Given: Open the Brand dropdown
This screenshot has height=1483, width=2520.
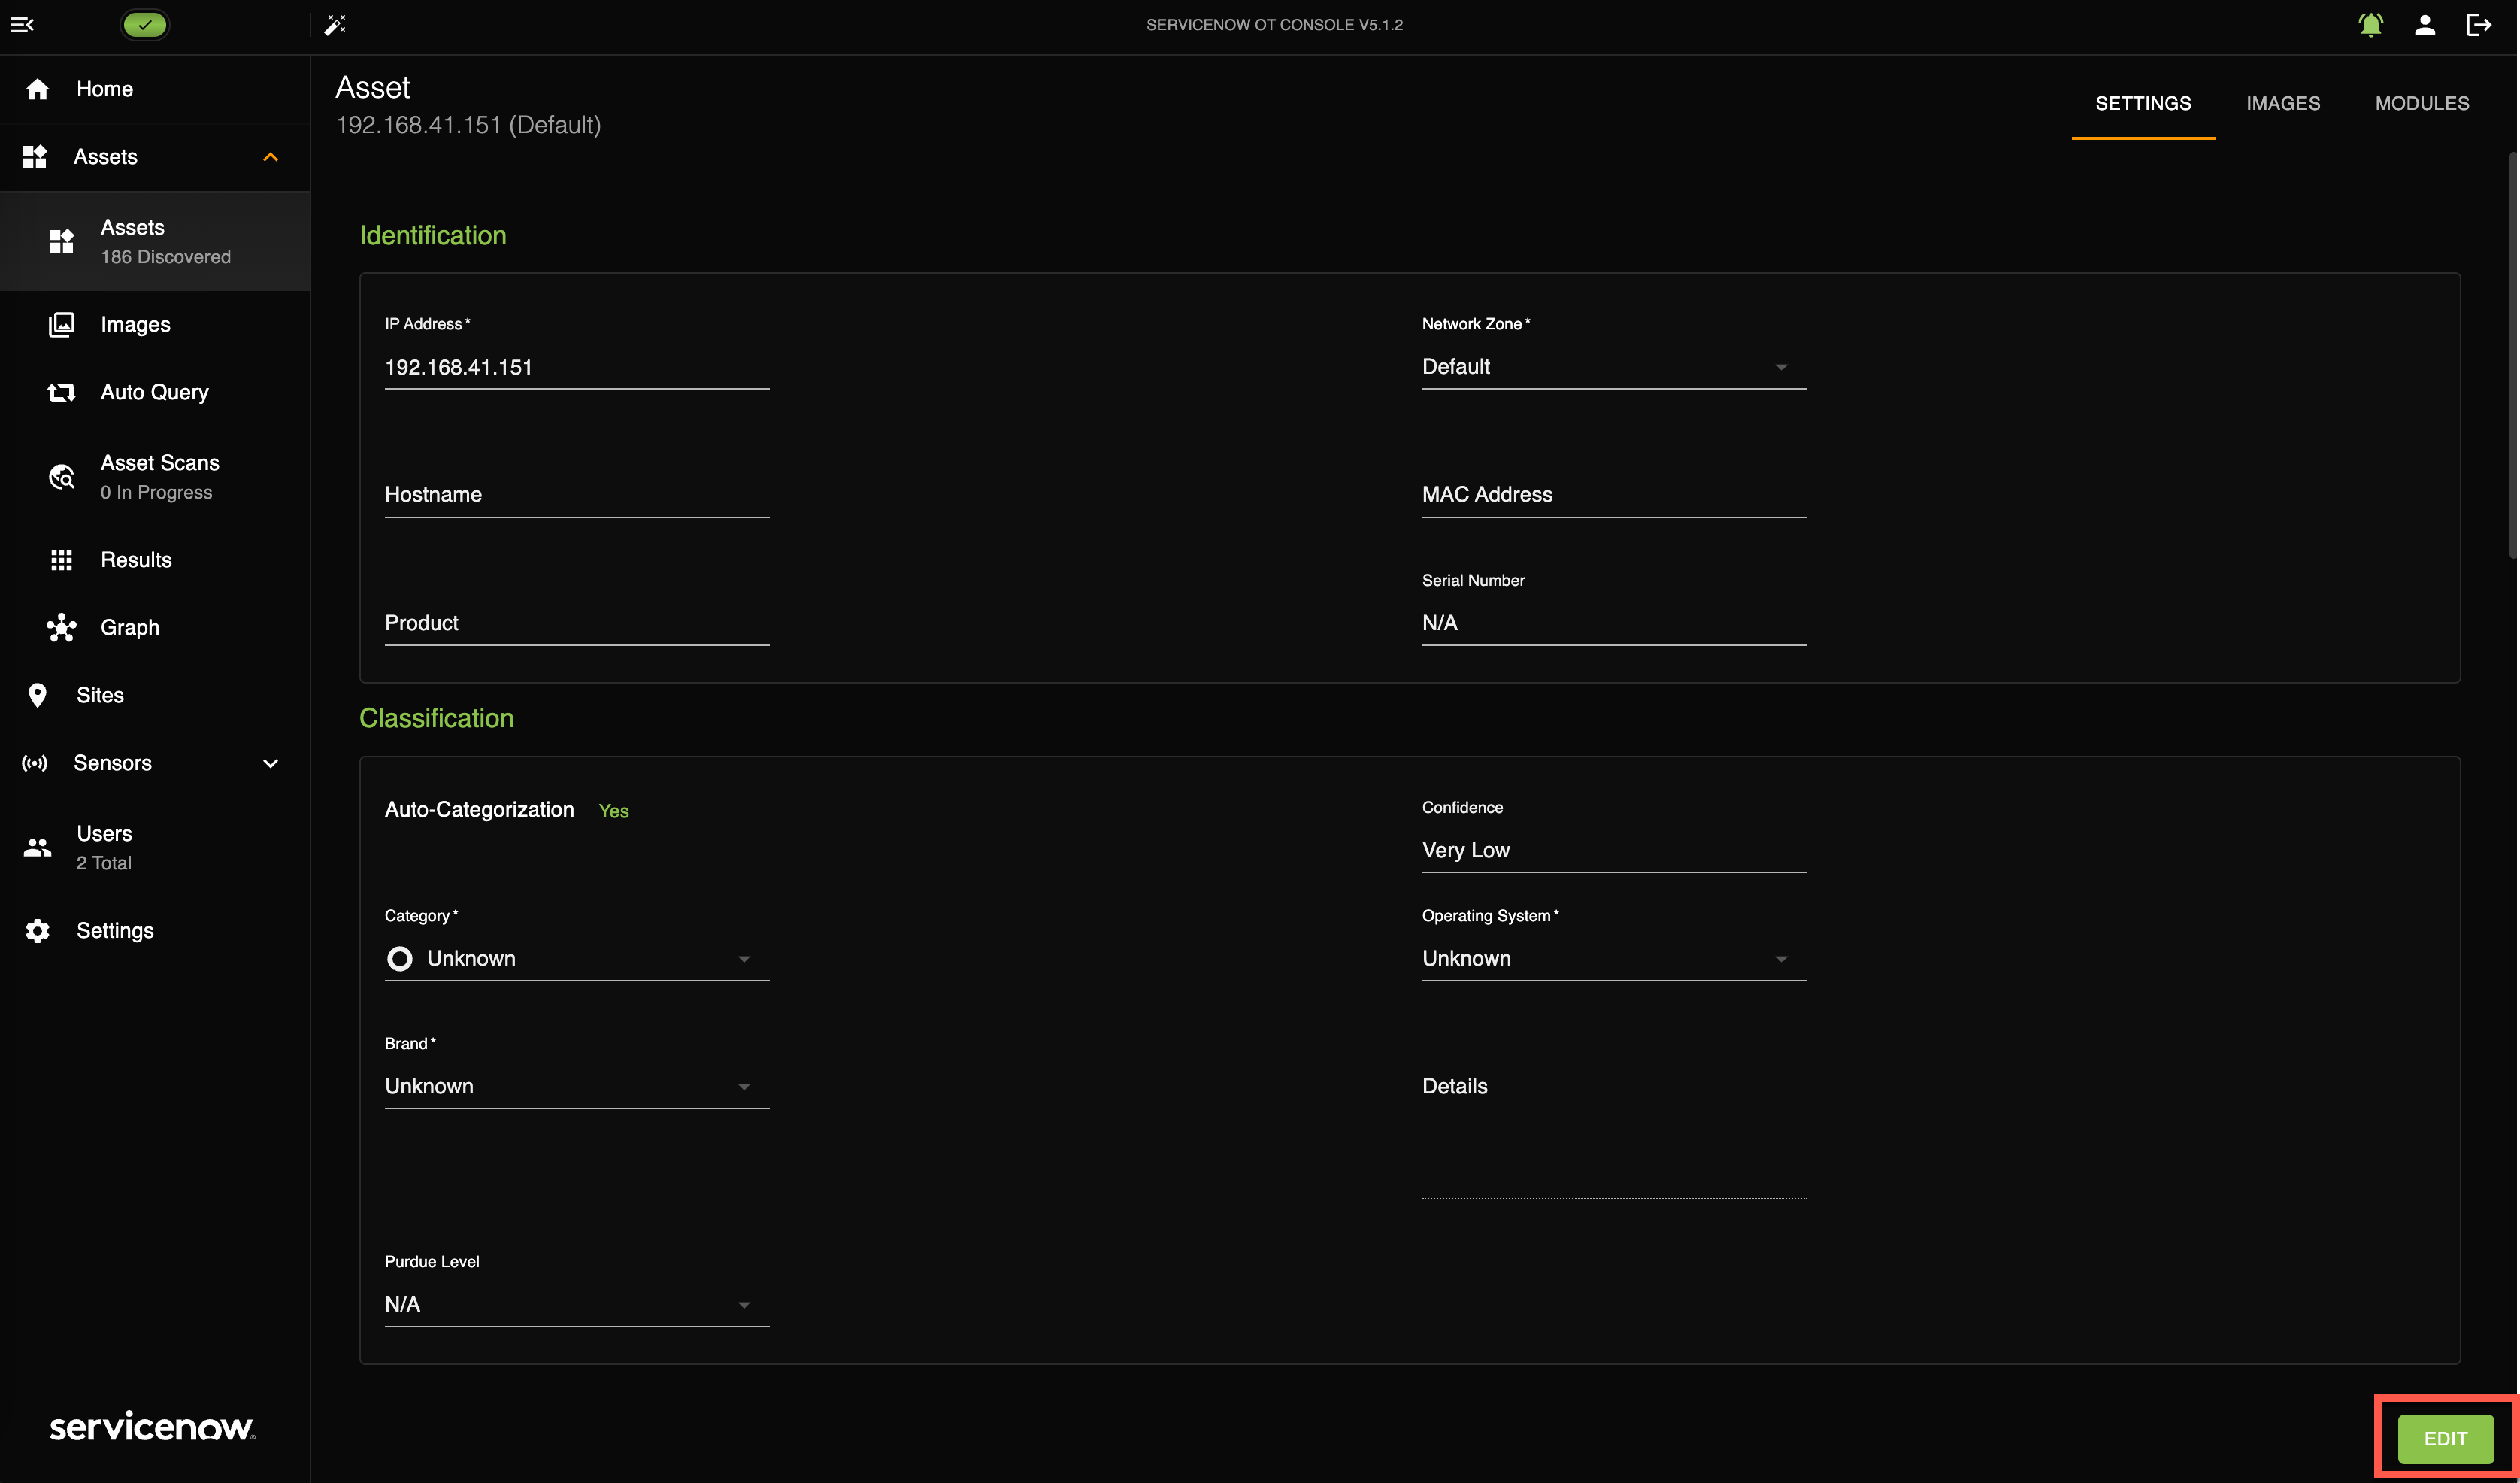Looking at the screenshot, I should (577, 1086).
